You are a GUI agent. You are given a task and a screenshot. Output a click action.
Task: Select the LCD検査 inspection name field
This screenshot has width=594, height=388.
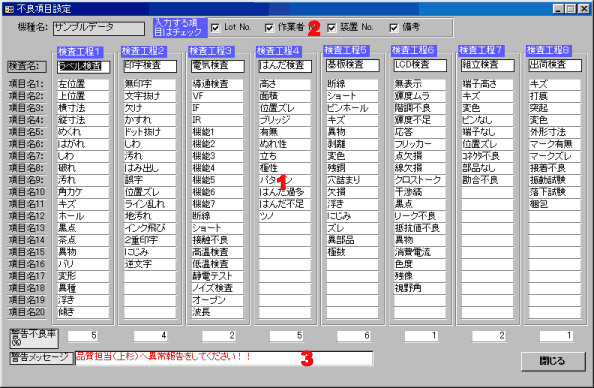(420, 65)
